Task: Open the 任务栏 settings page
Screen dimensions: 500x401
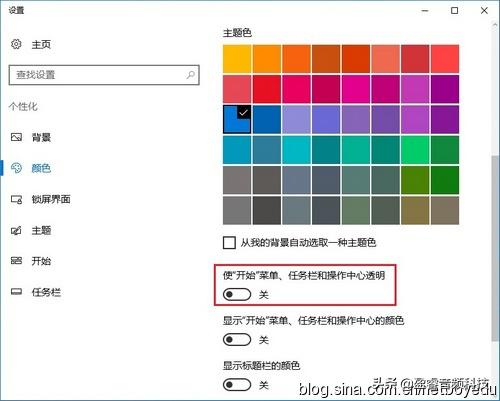Action: pos(46,292)
